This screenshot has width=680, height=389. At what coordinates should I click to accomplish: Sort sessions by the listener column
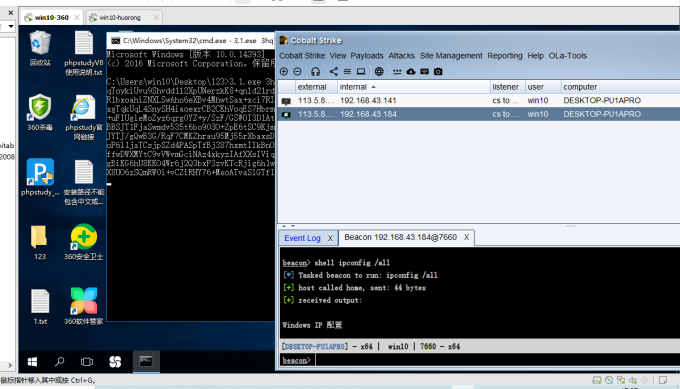[507, 87]
